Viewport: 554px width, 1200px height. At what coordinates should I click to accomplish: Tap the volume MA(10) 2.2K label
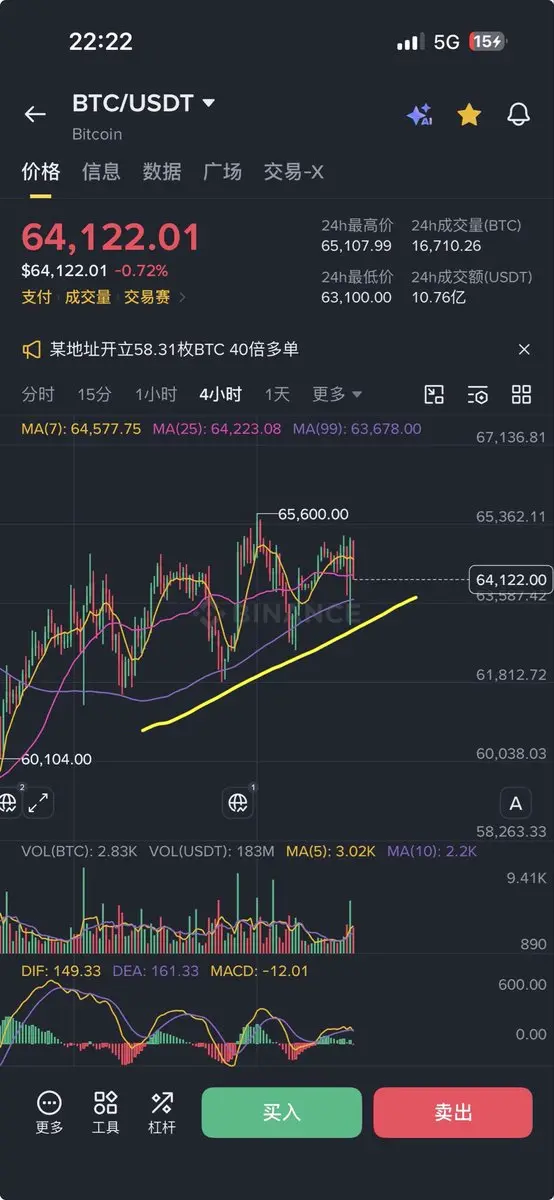tap(432, 851)
